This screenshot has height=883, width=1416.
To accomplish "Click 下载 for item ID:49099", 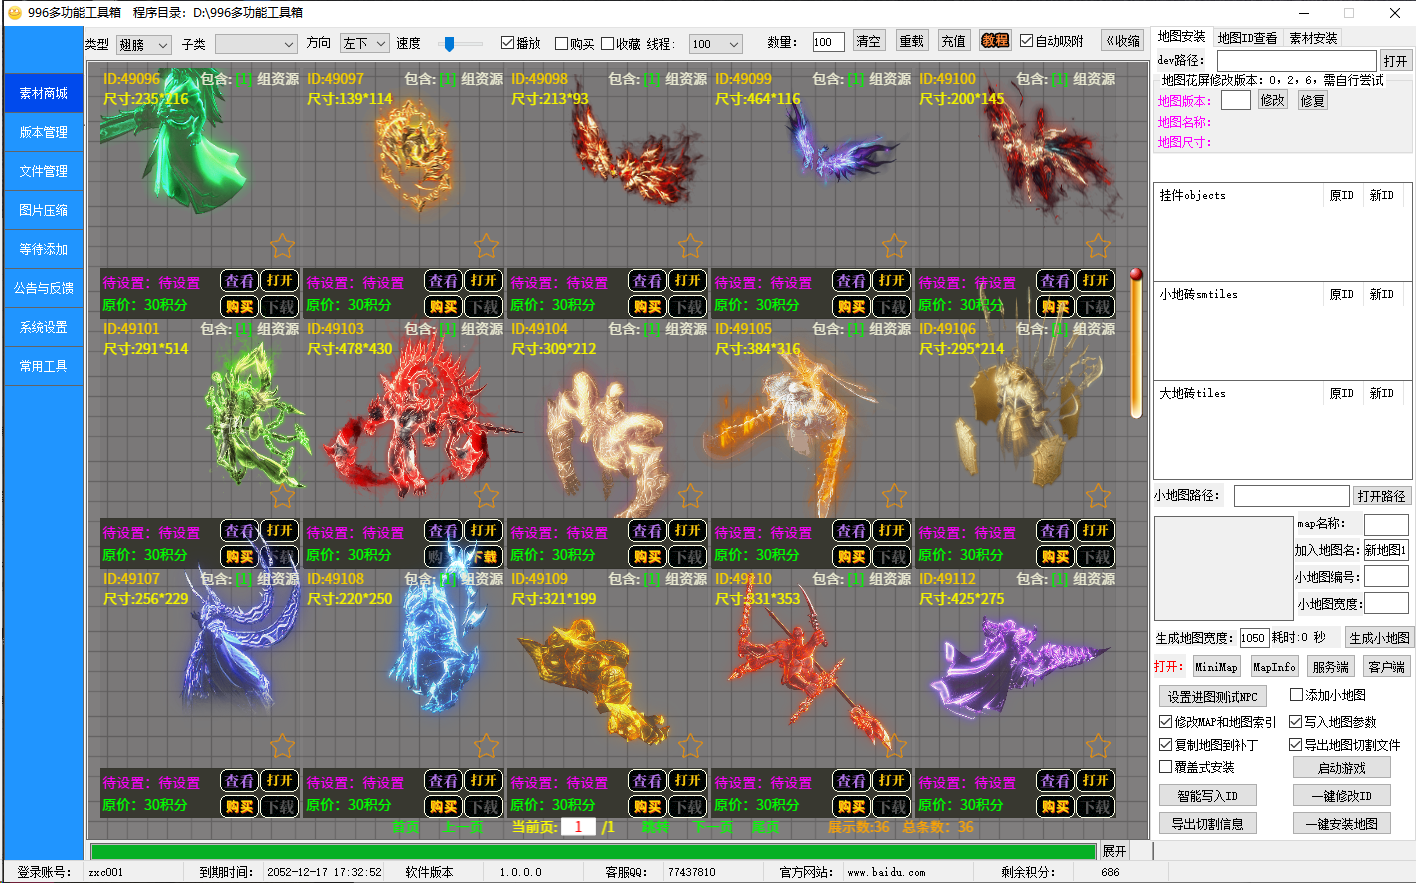I will (x=892, y=306).
